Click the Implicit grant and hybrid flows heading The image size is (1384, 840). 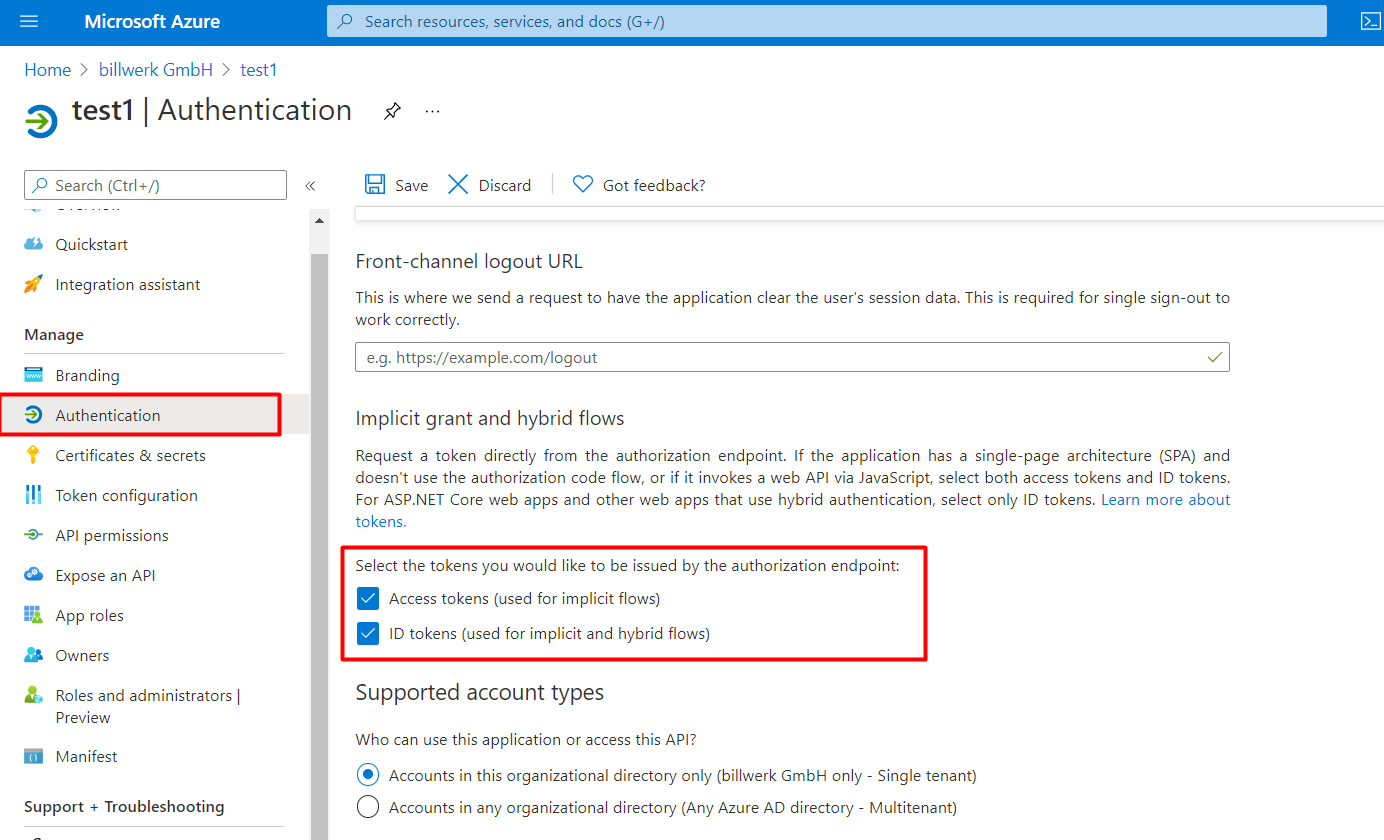coord(490,418)
